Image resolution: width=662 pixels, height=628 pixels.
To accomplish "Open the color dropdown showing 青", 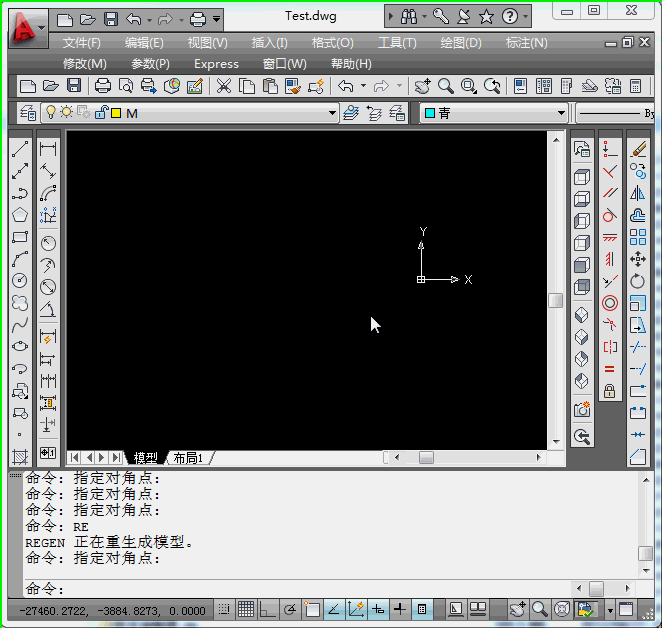I will 562,113.
